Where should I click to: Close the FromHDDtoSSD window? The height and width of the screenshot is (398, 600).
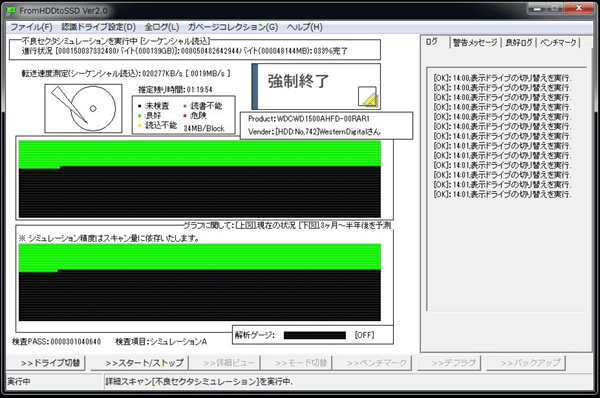click(x=579, y=8)
